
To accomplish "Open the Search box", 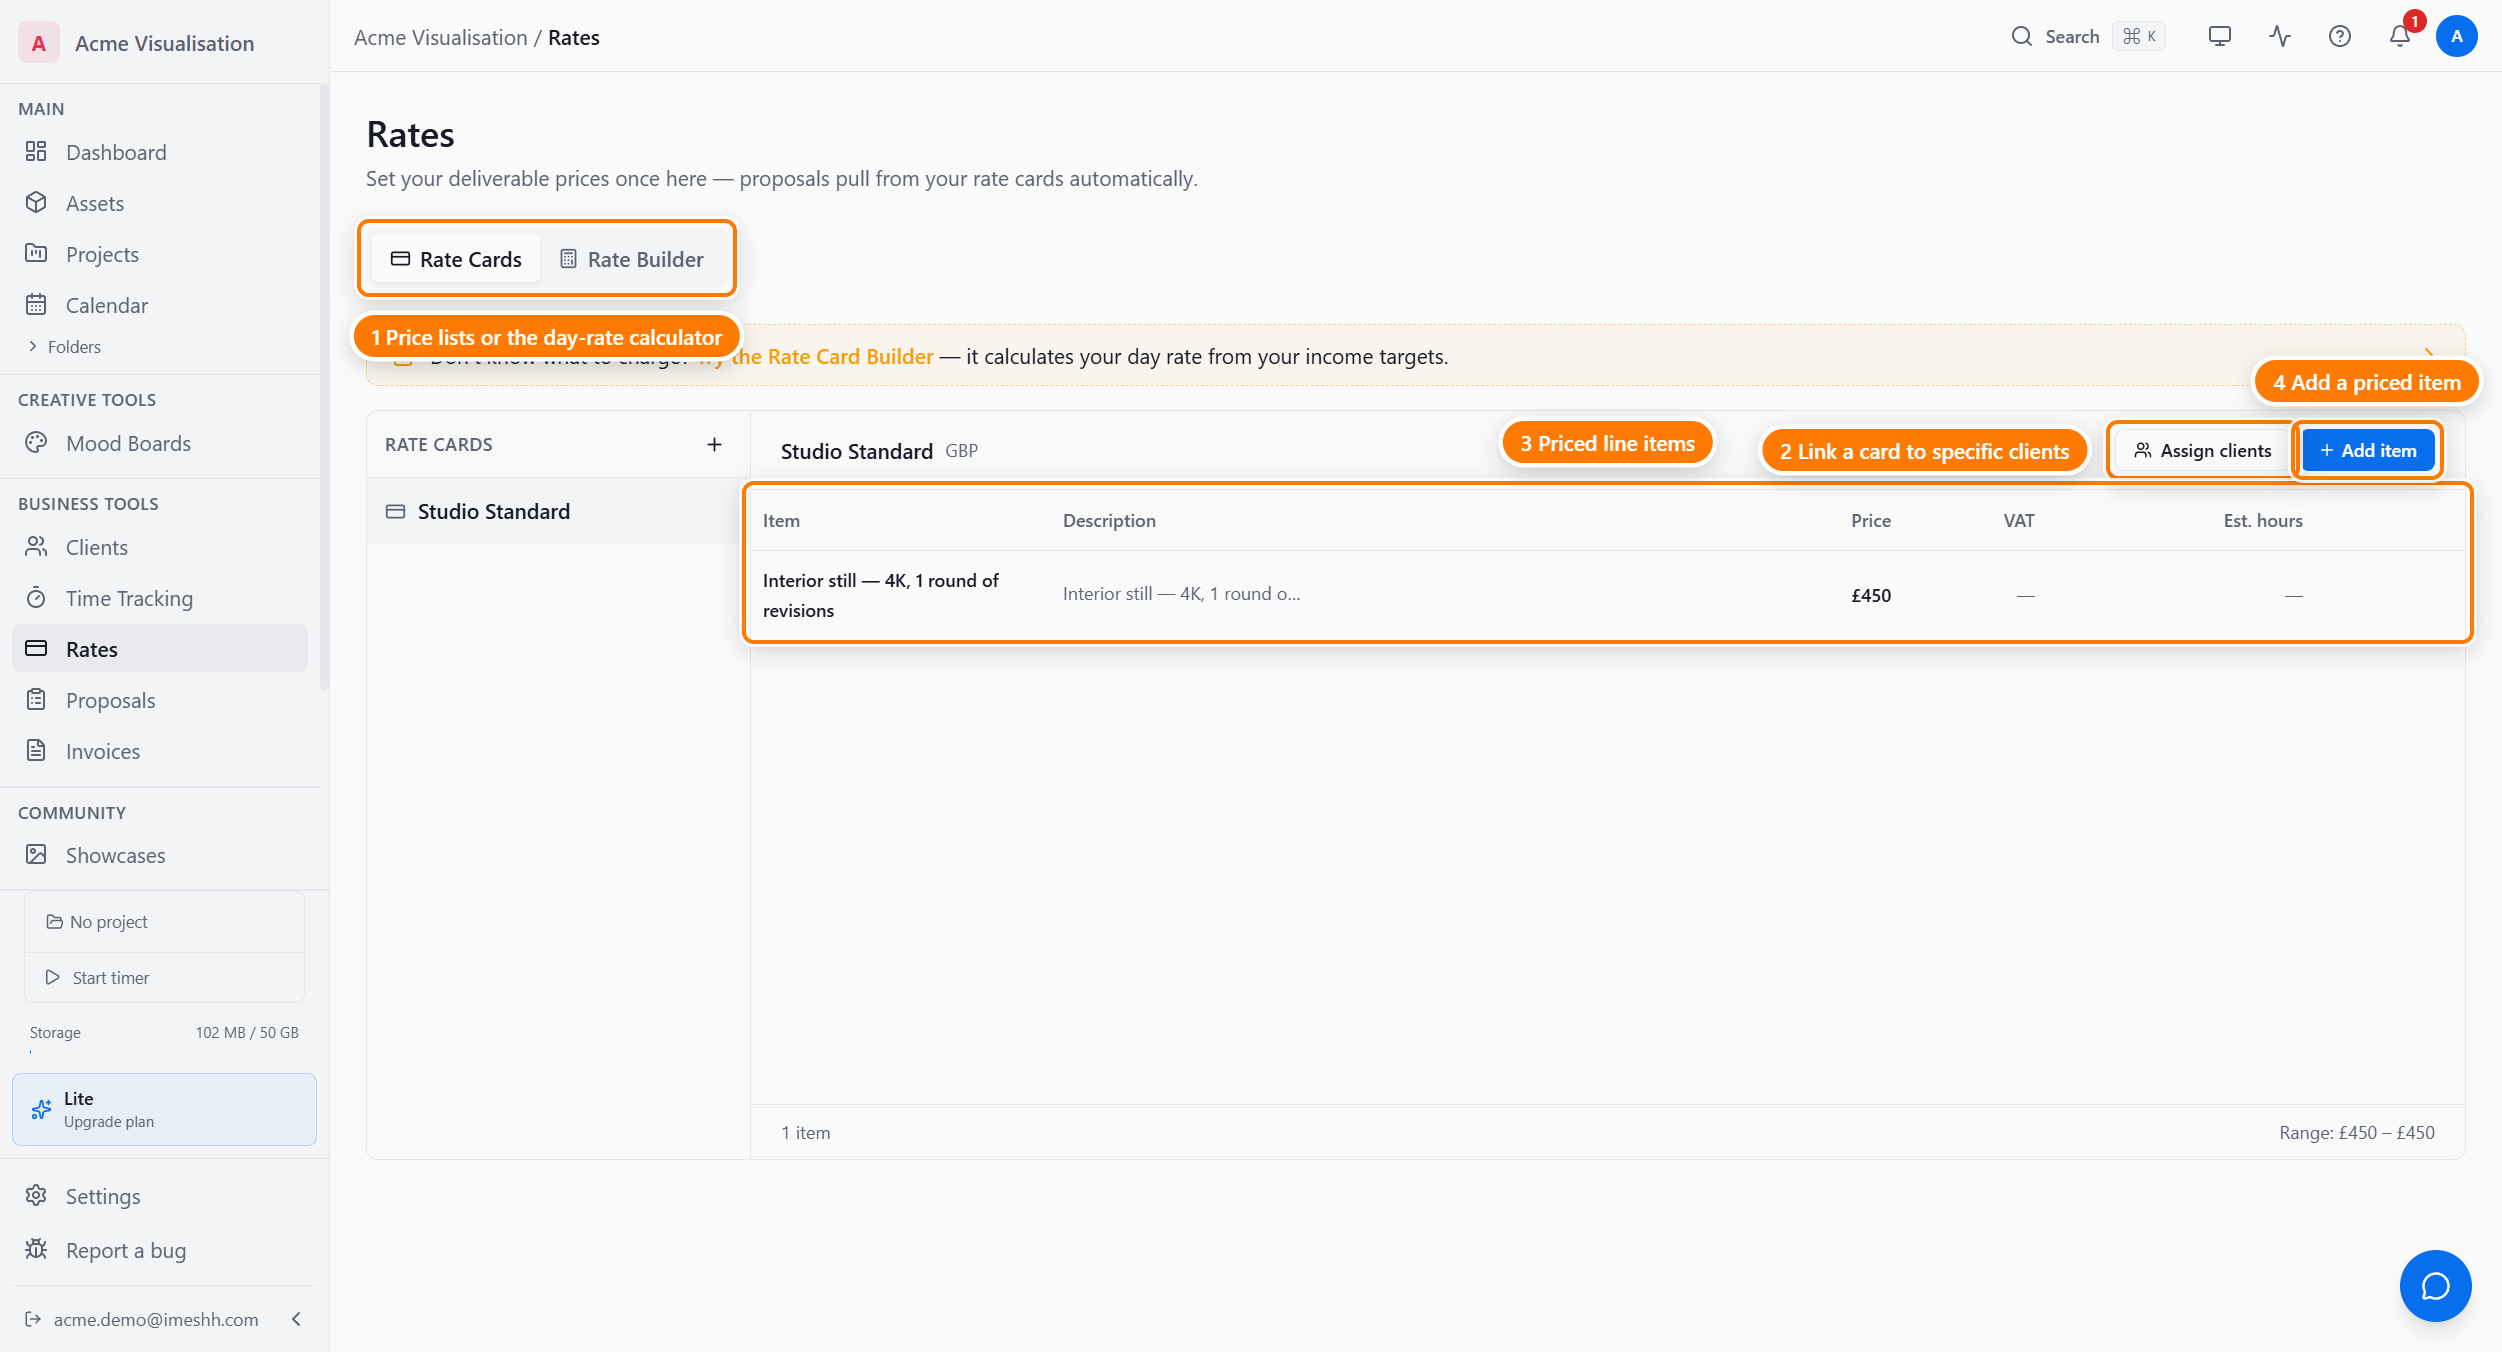I will tap(2088, 37).
